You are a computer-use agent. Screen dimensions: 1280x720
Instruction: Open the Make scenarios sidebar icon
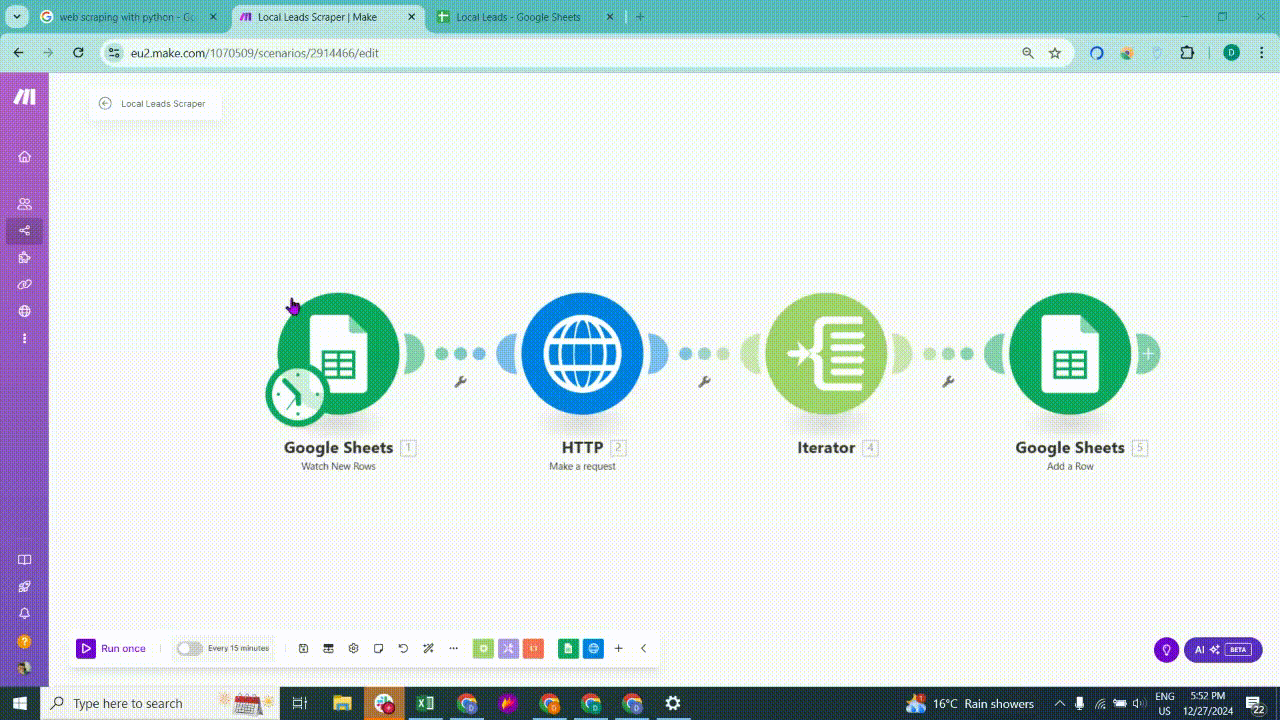click(x=24, y=230)
